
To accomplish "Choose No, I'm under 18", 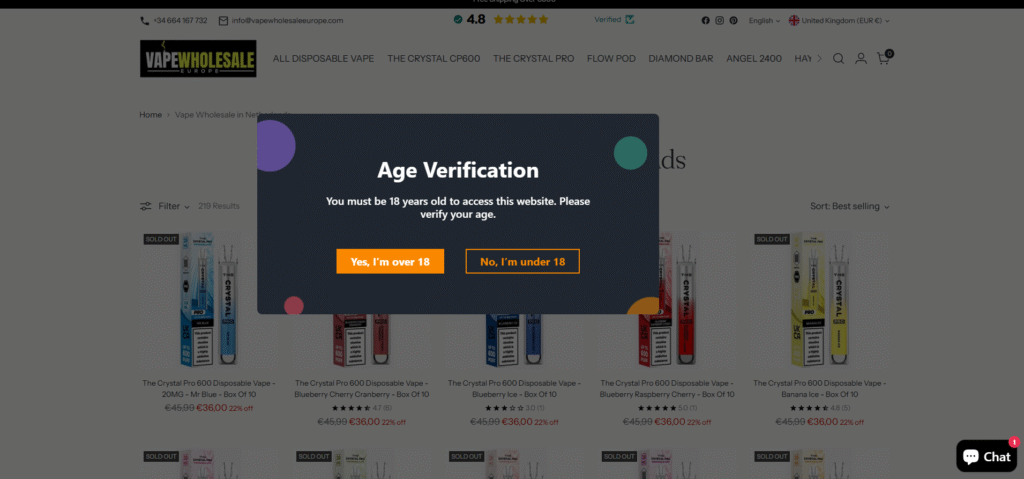I will pos(522,261).
